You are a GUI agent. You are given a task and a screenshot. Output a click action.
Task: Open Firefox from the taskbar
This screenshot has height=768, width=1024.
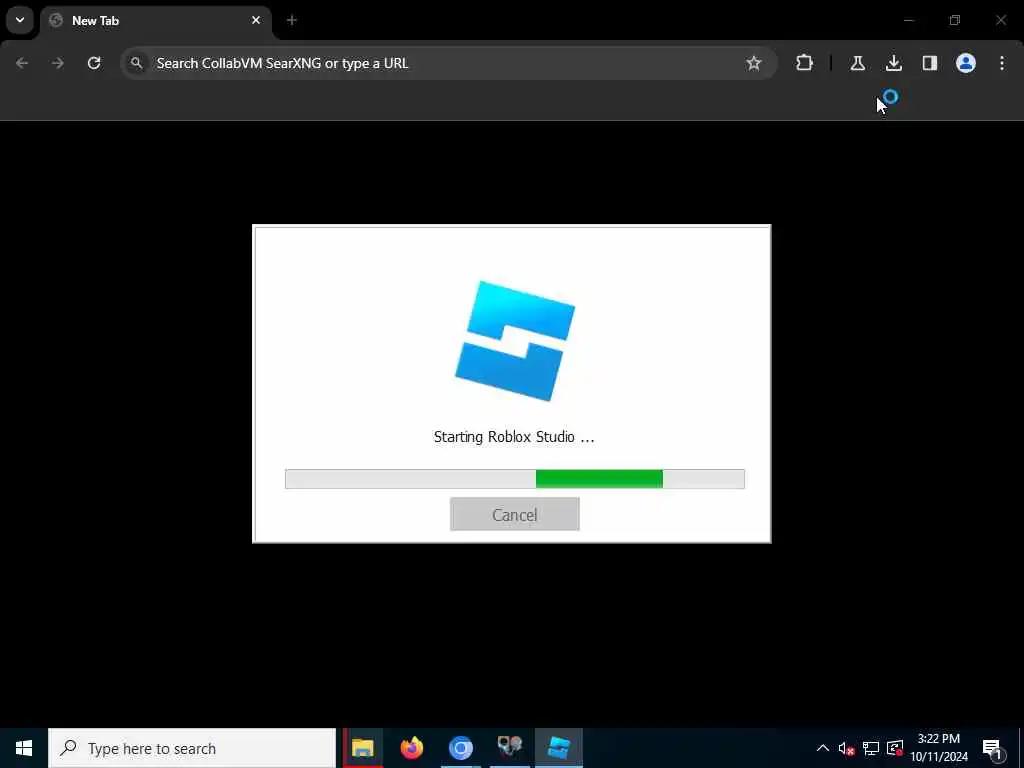tap(411, 748)
